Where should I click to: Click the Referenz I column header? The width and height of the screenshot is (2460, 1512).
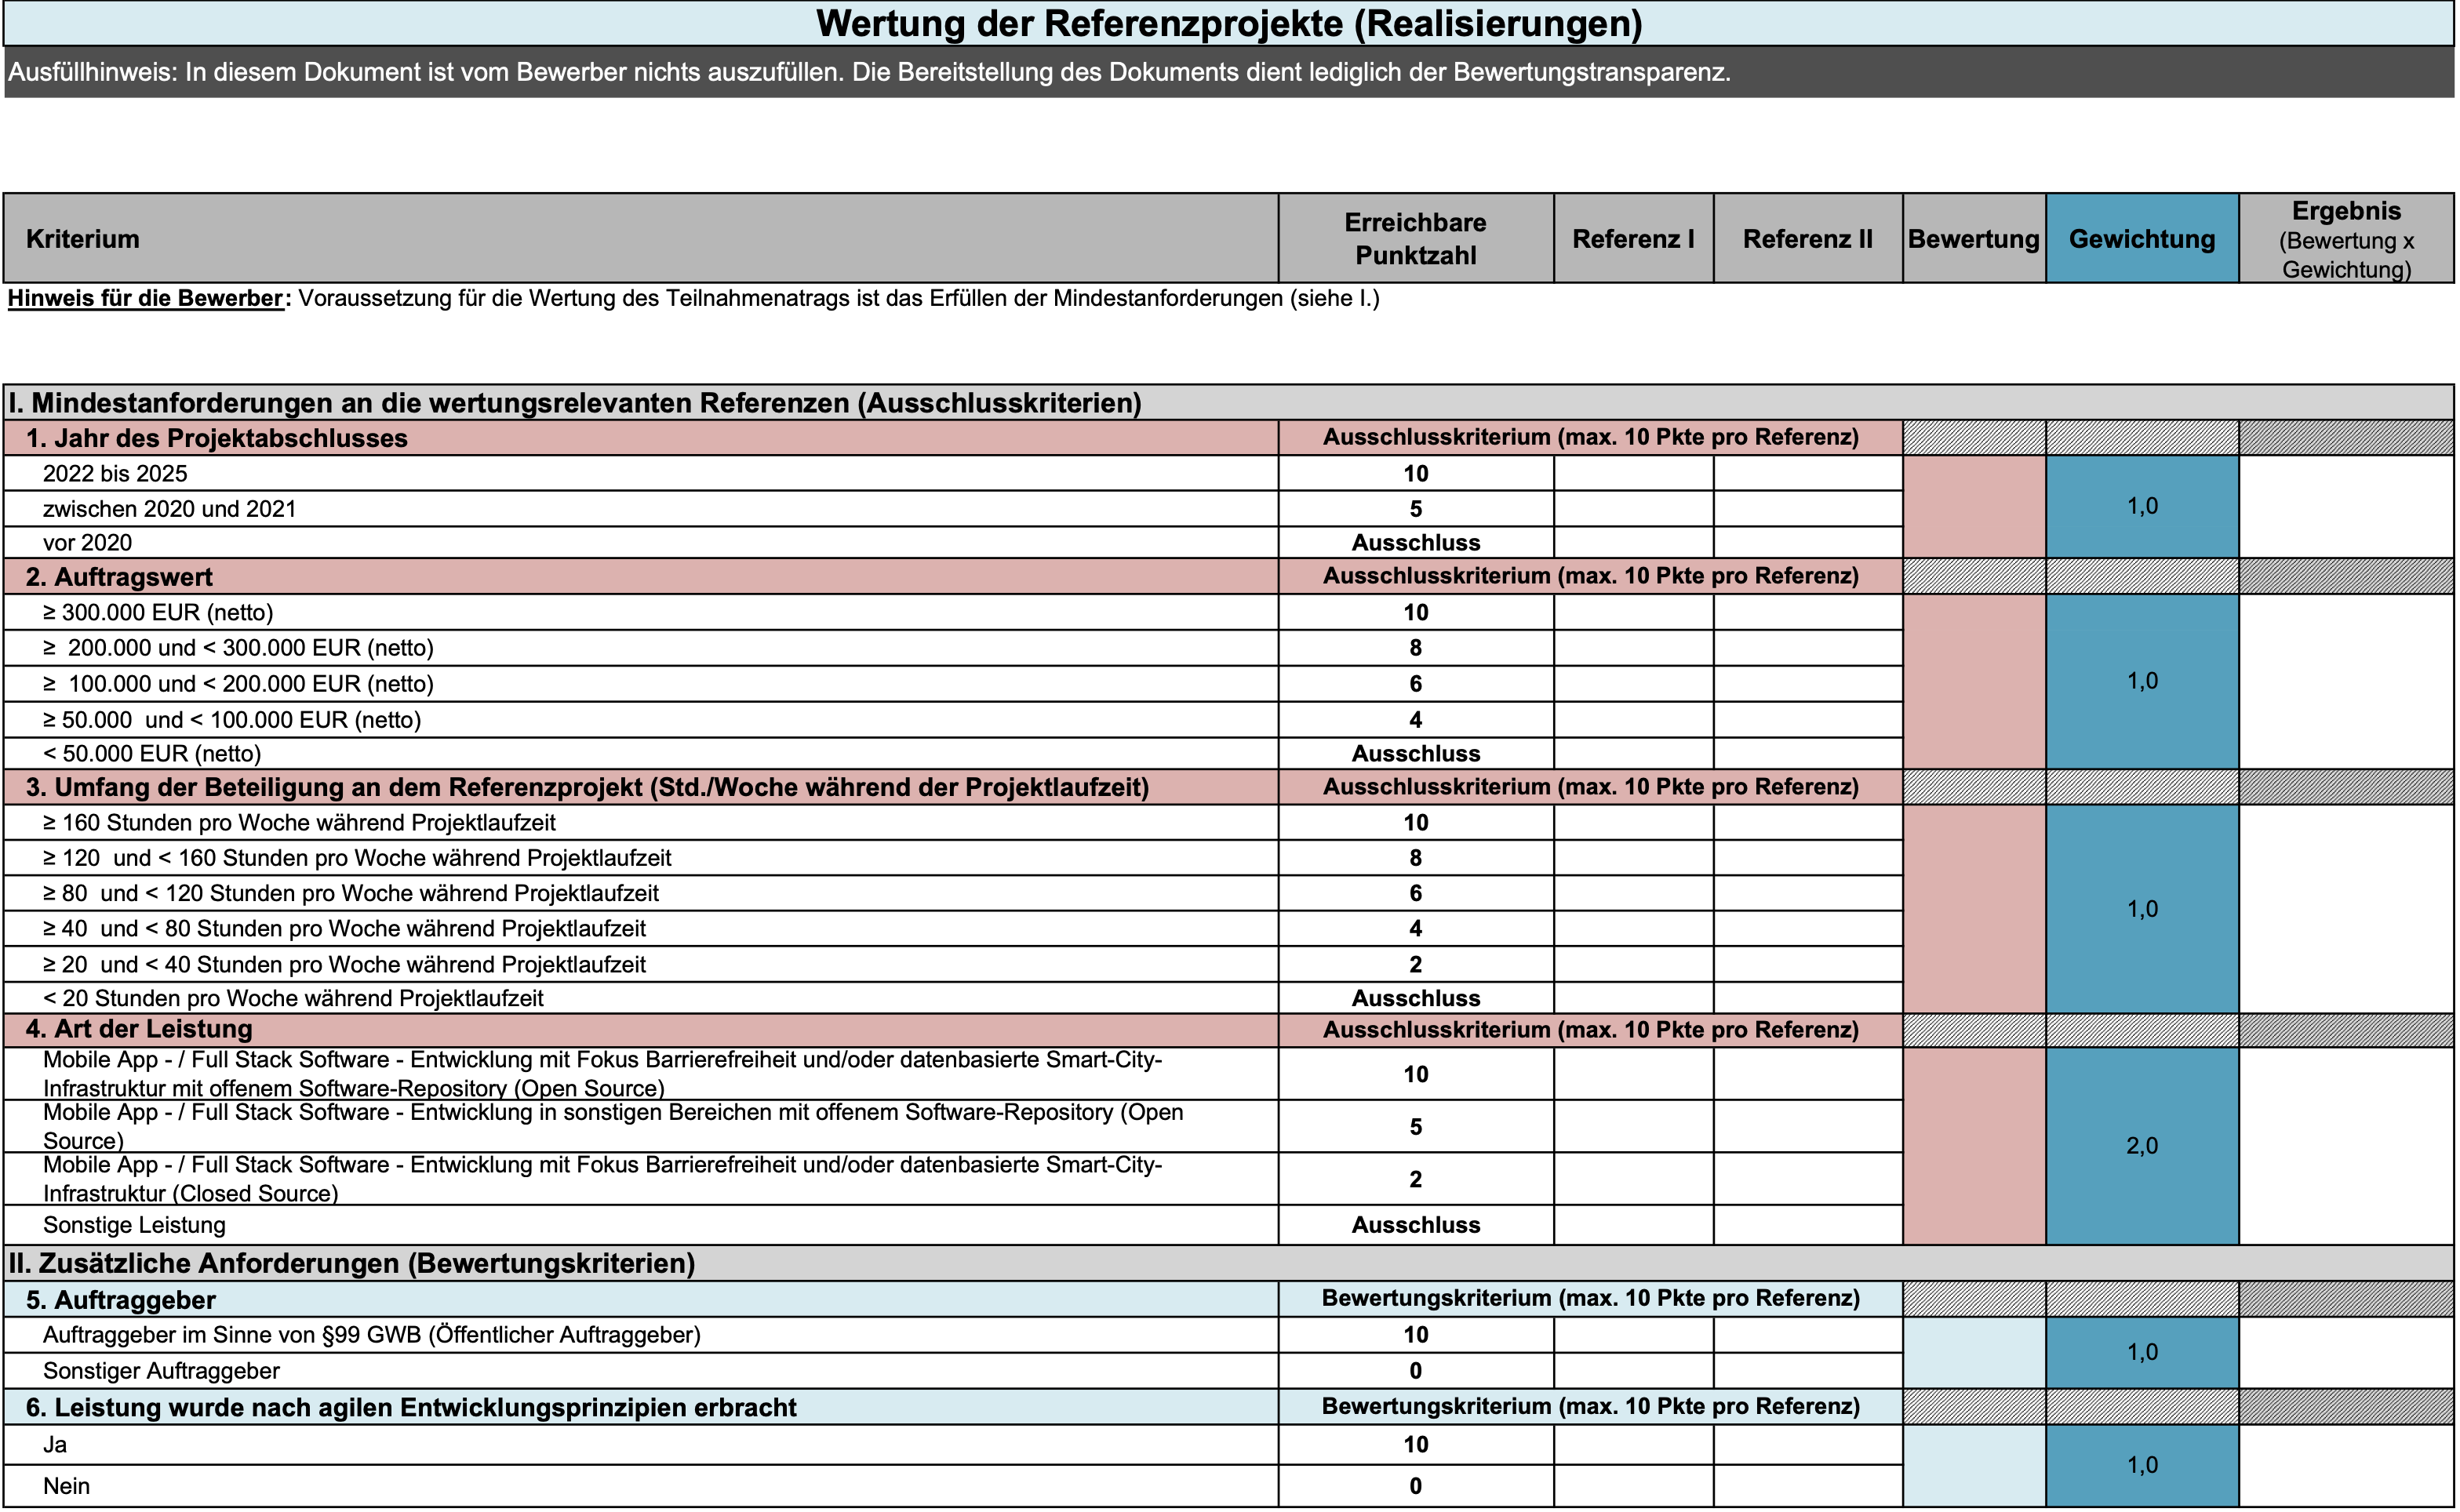[1633, 239]
